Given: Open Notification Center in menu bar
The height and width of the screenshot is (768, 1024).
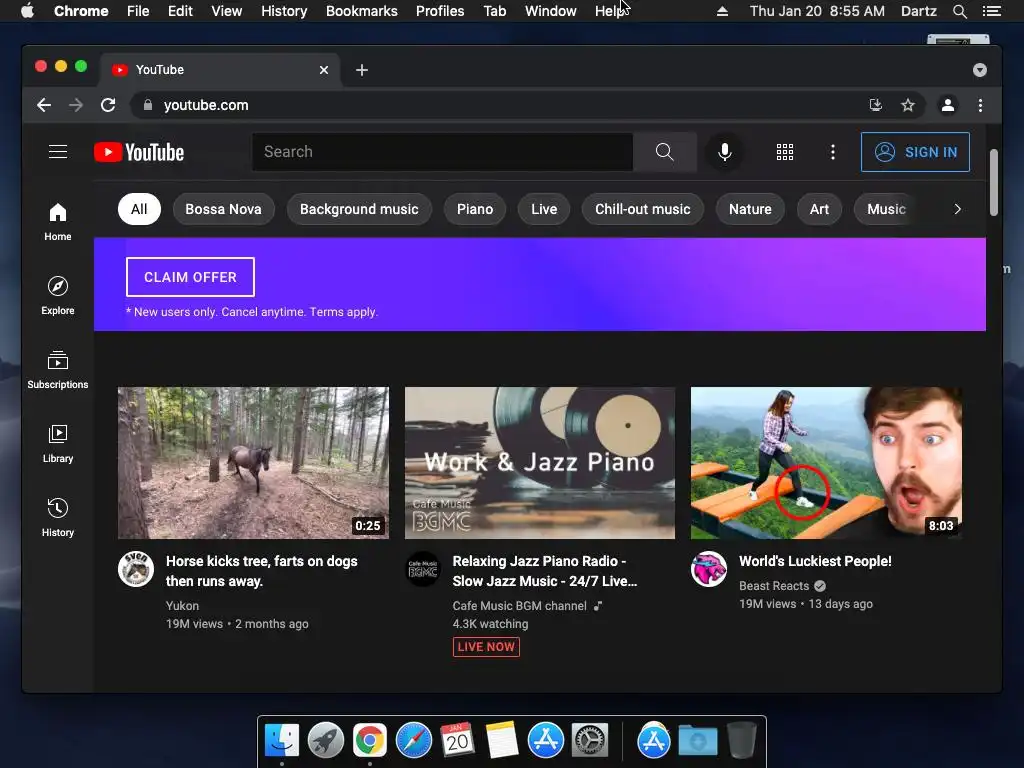Looking at the screenshot, I should [x=991, y=11].
